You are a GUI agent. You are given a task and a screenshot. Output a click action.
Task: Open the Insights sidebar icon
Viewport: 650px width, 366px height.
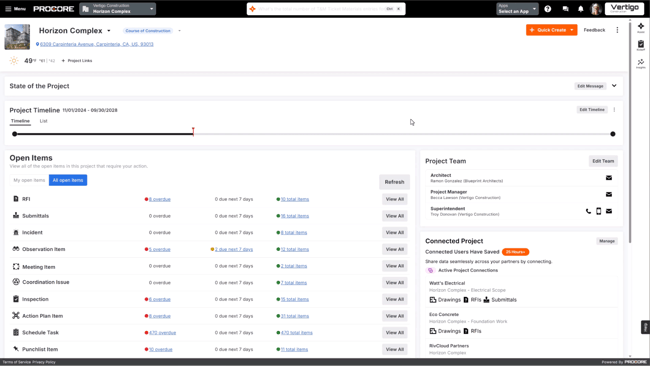(x=640, y=63)
